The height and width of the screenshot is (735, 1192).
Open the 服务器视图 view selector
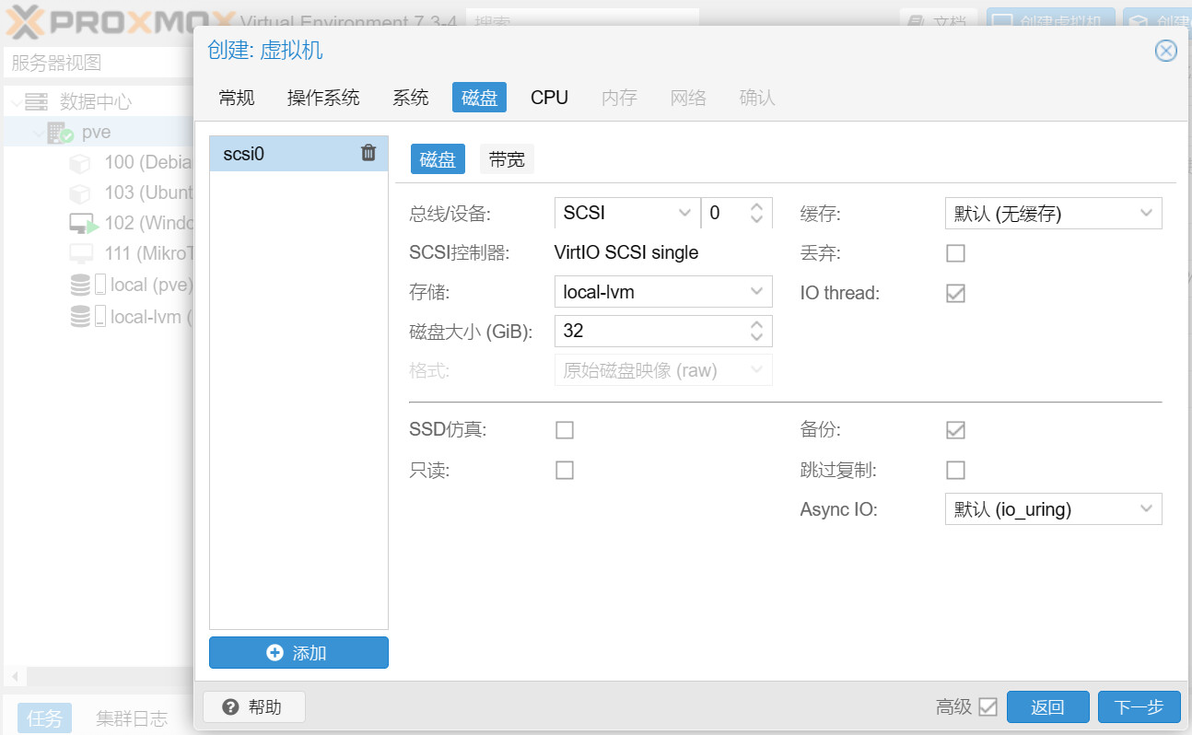pyautogui.click(x=99, y=62)
